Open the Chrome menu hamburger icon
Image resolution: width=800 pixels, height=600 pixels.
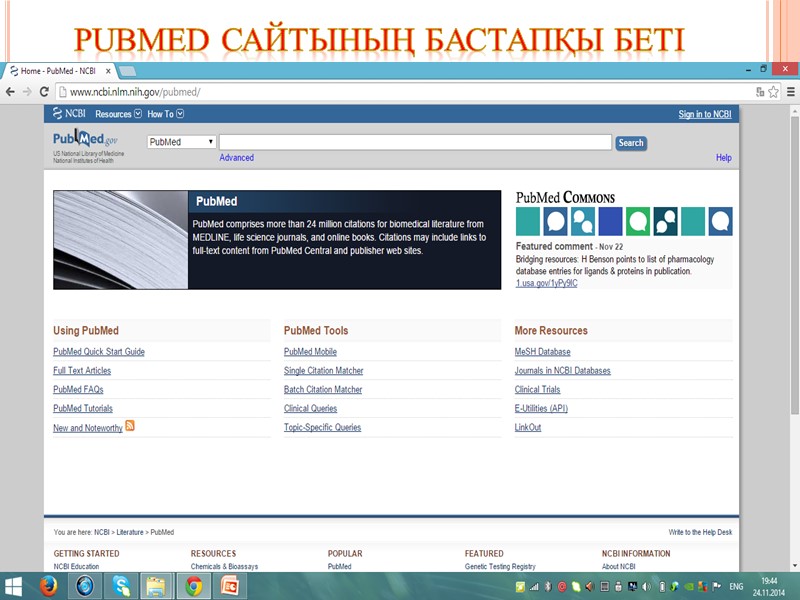(x=790, y=92)
